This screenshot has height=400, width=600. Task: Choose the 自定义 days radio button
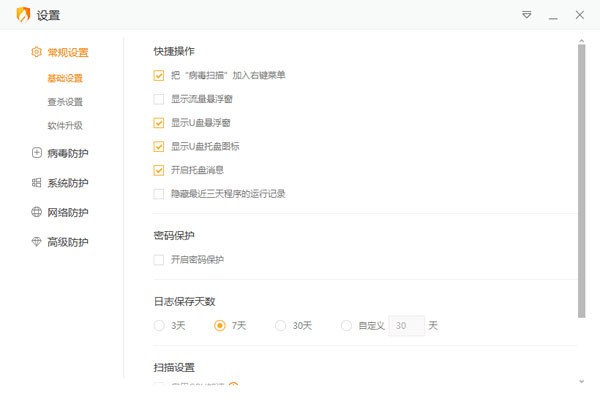tap(346, 325)
